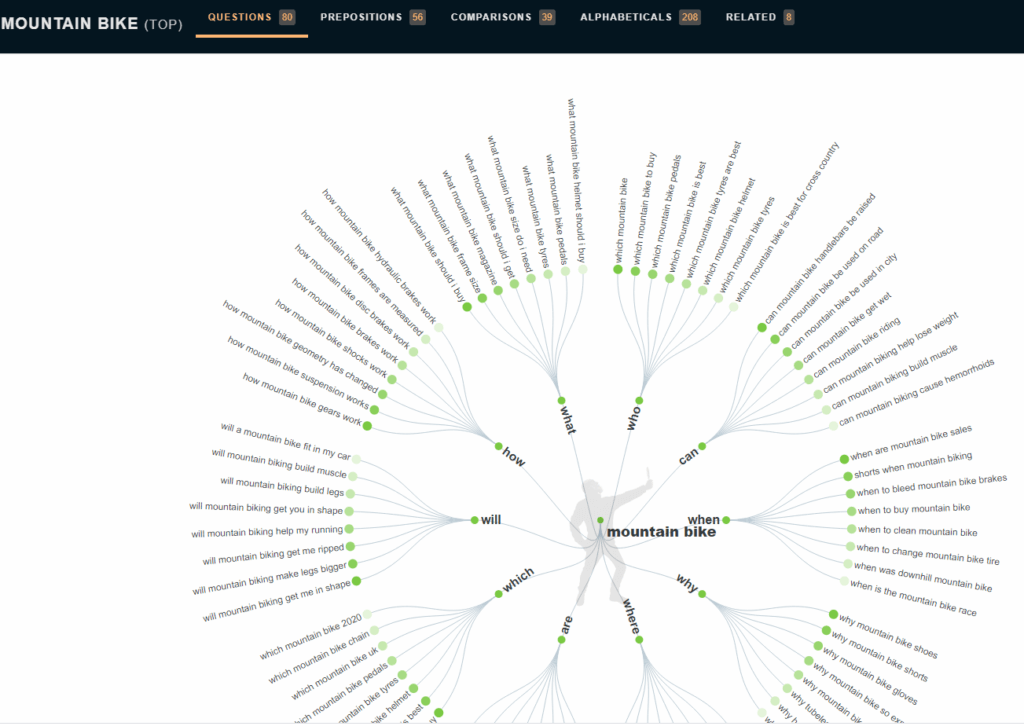The height and width of the screenshot is (726, 1024).
Task: Click 'can mountain biking cause hemorrhoids'
Action: point(916,392)
